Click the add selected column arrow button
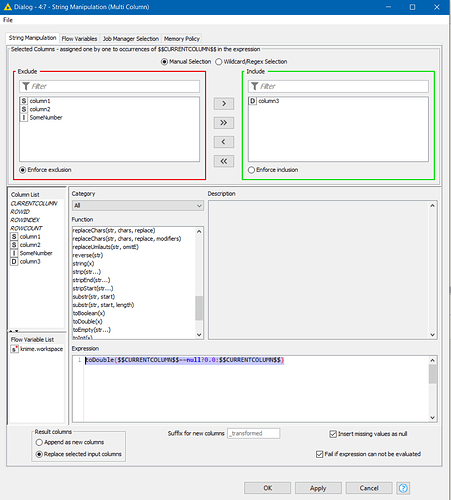This screenshot has height=500, width=451. pyautogui.click(x=224, y=104)
